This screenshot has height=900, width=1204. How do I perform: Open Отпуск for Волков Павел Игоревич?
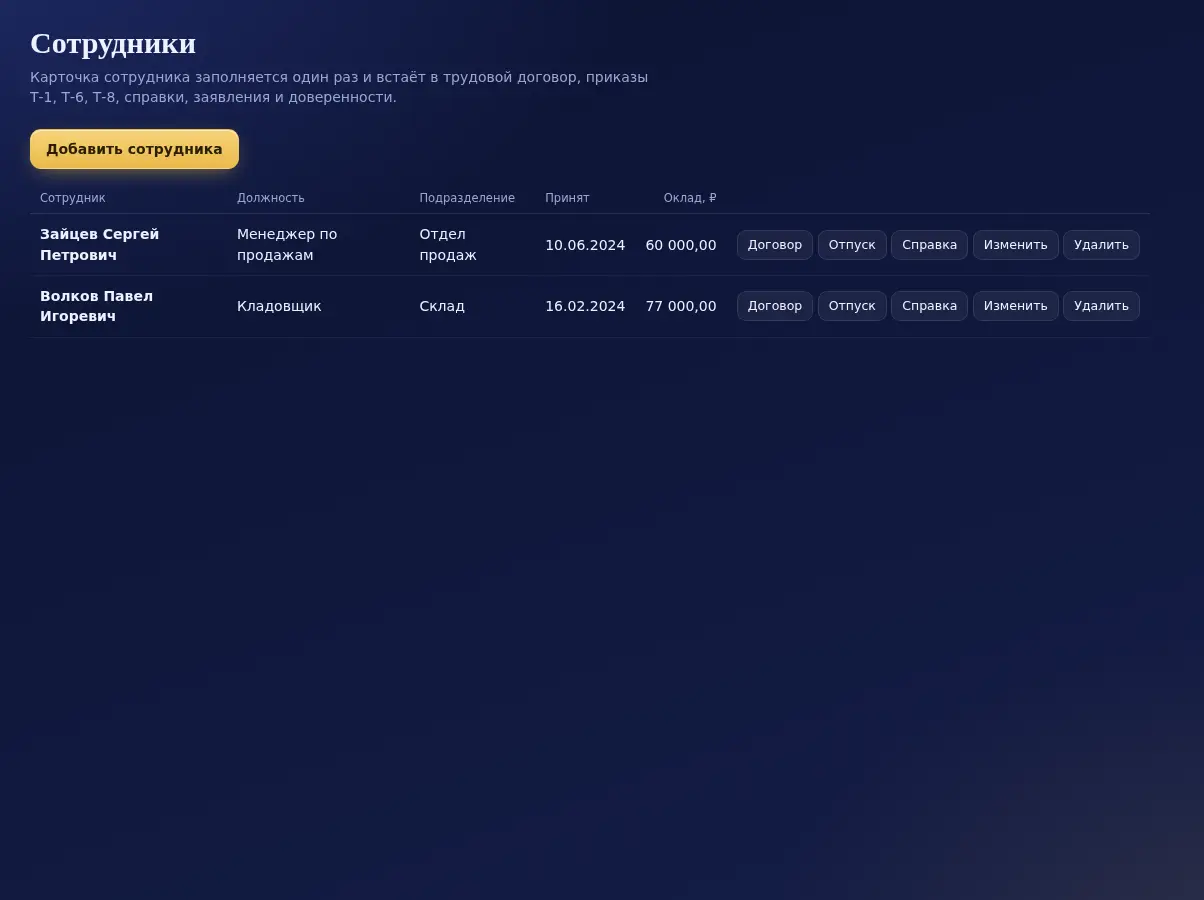coord(852,306)
